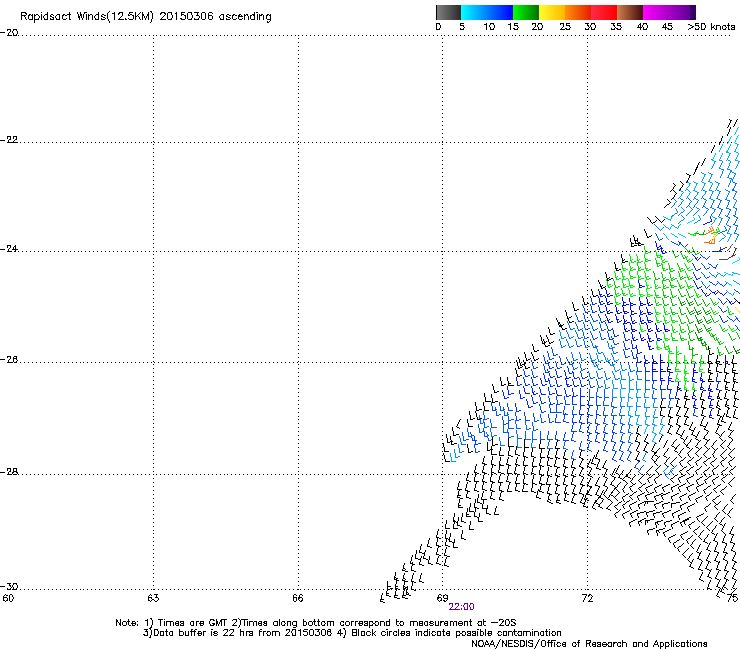Viewport: 740px width, 650px height.
Task: Click the note about data buffer 22 hrs
Action: [352, 633]
